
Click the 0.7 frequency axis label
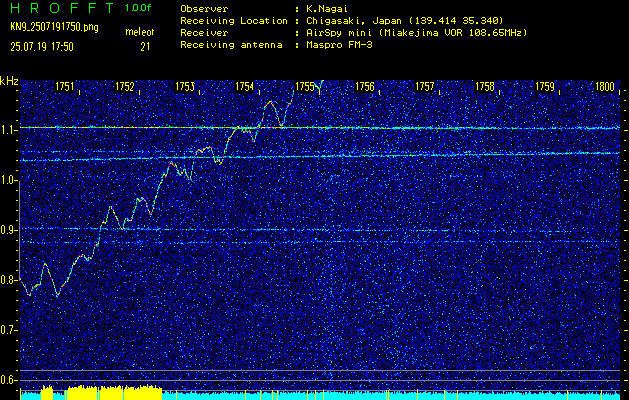8,330
